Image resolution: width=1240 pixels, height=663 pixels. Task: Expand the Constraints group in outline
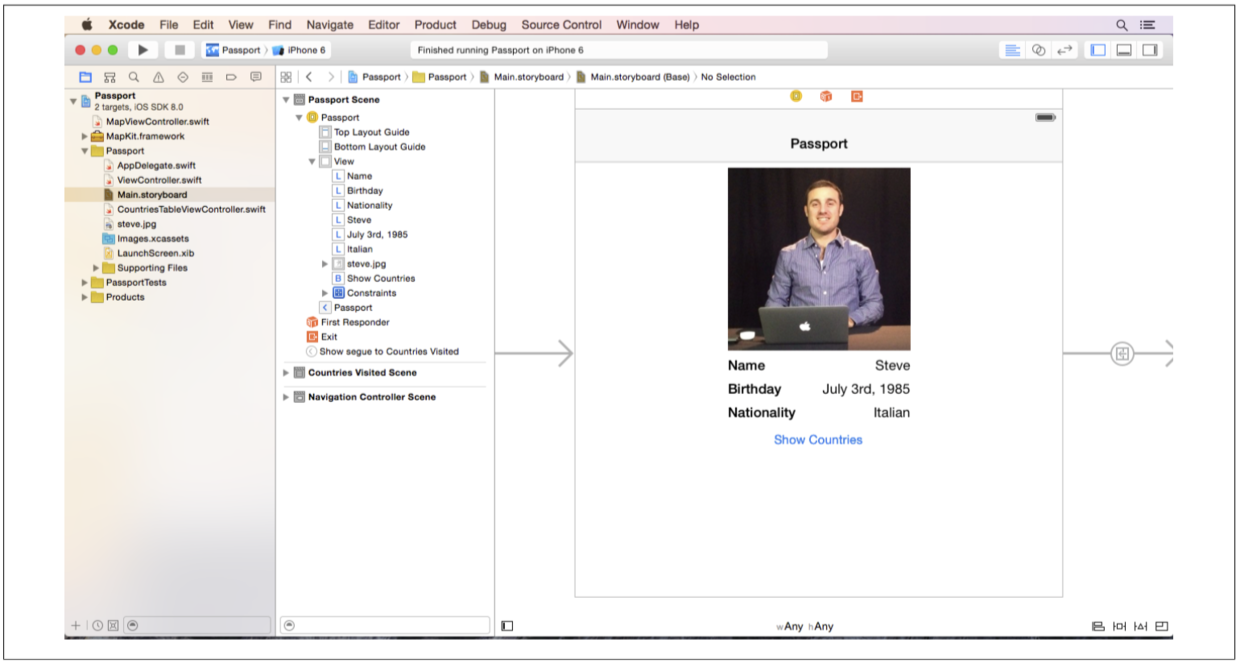325,293
